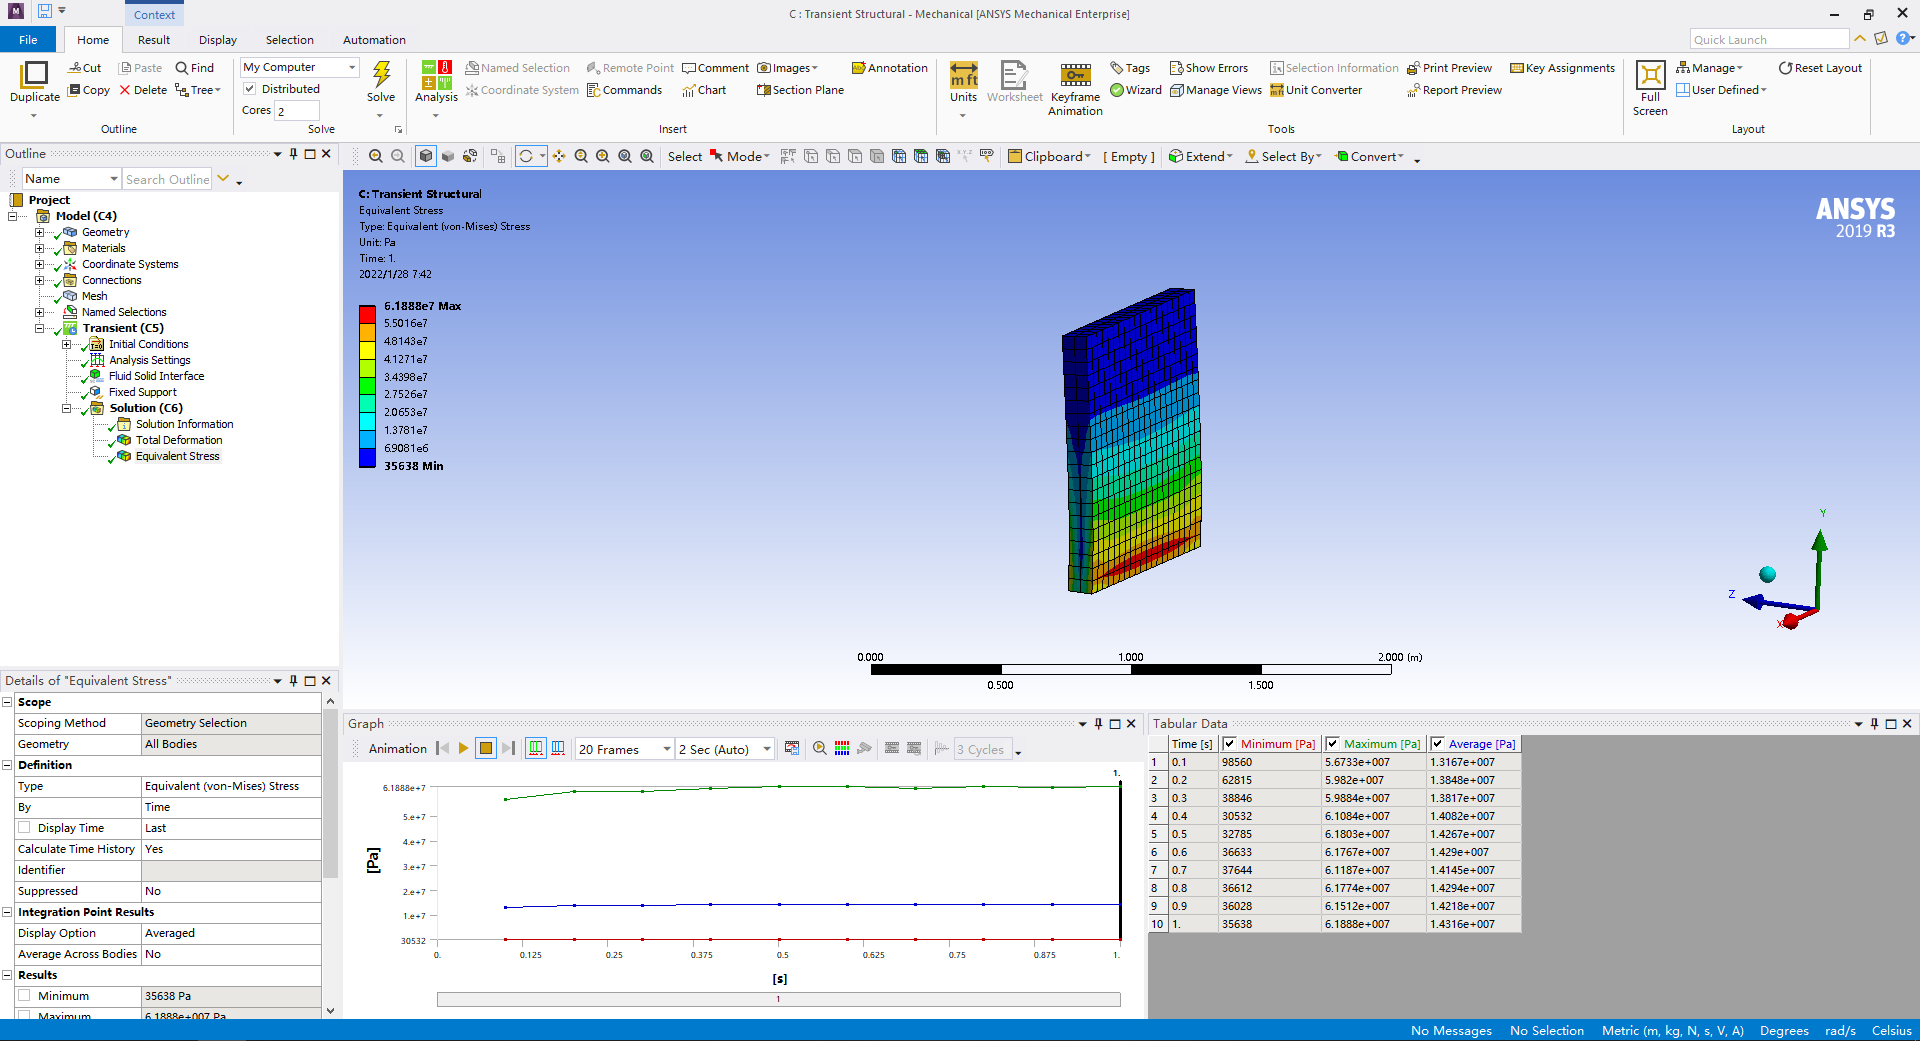The height and width of the screenshot is (1041, 1920).
Task: Open Key Assignments
Action: (1562, 68)
